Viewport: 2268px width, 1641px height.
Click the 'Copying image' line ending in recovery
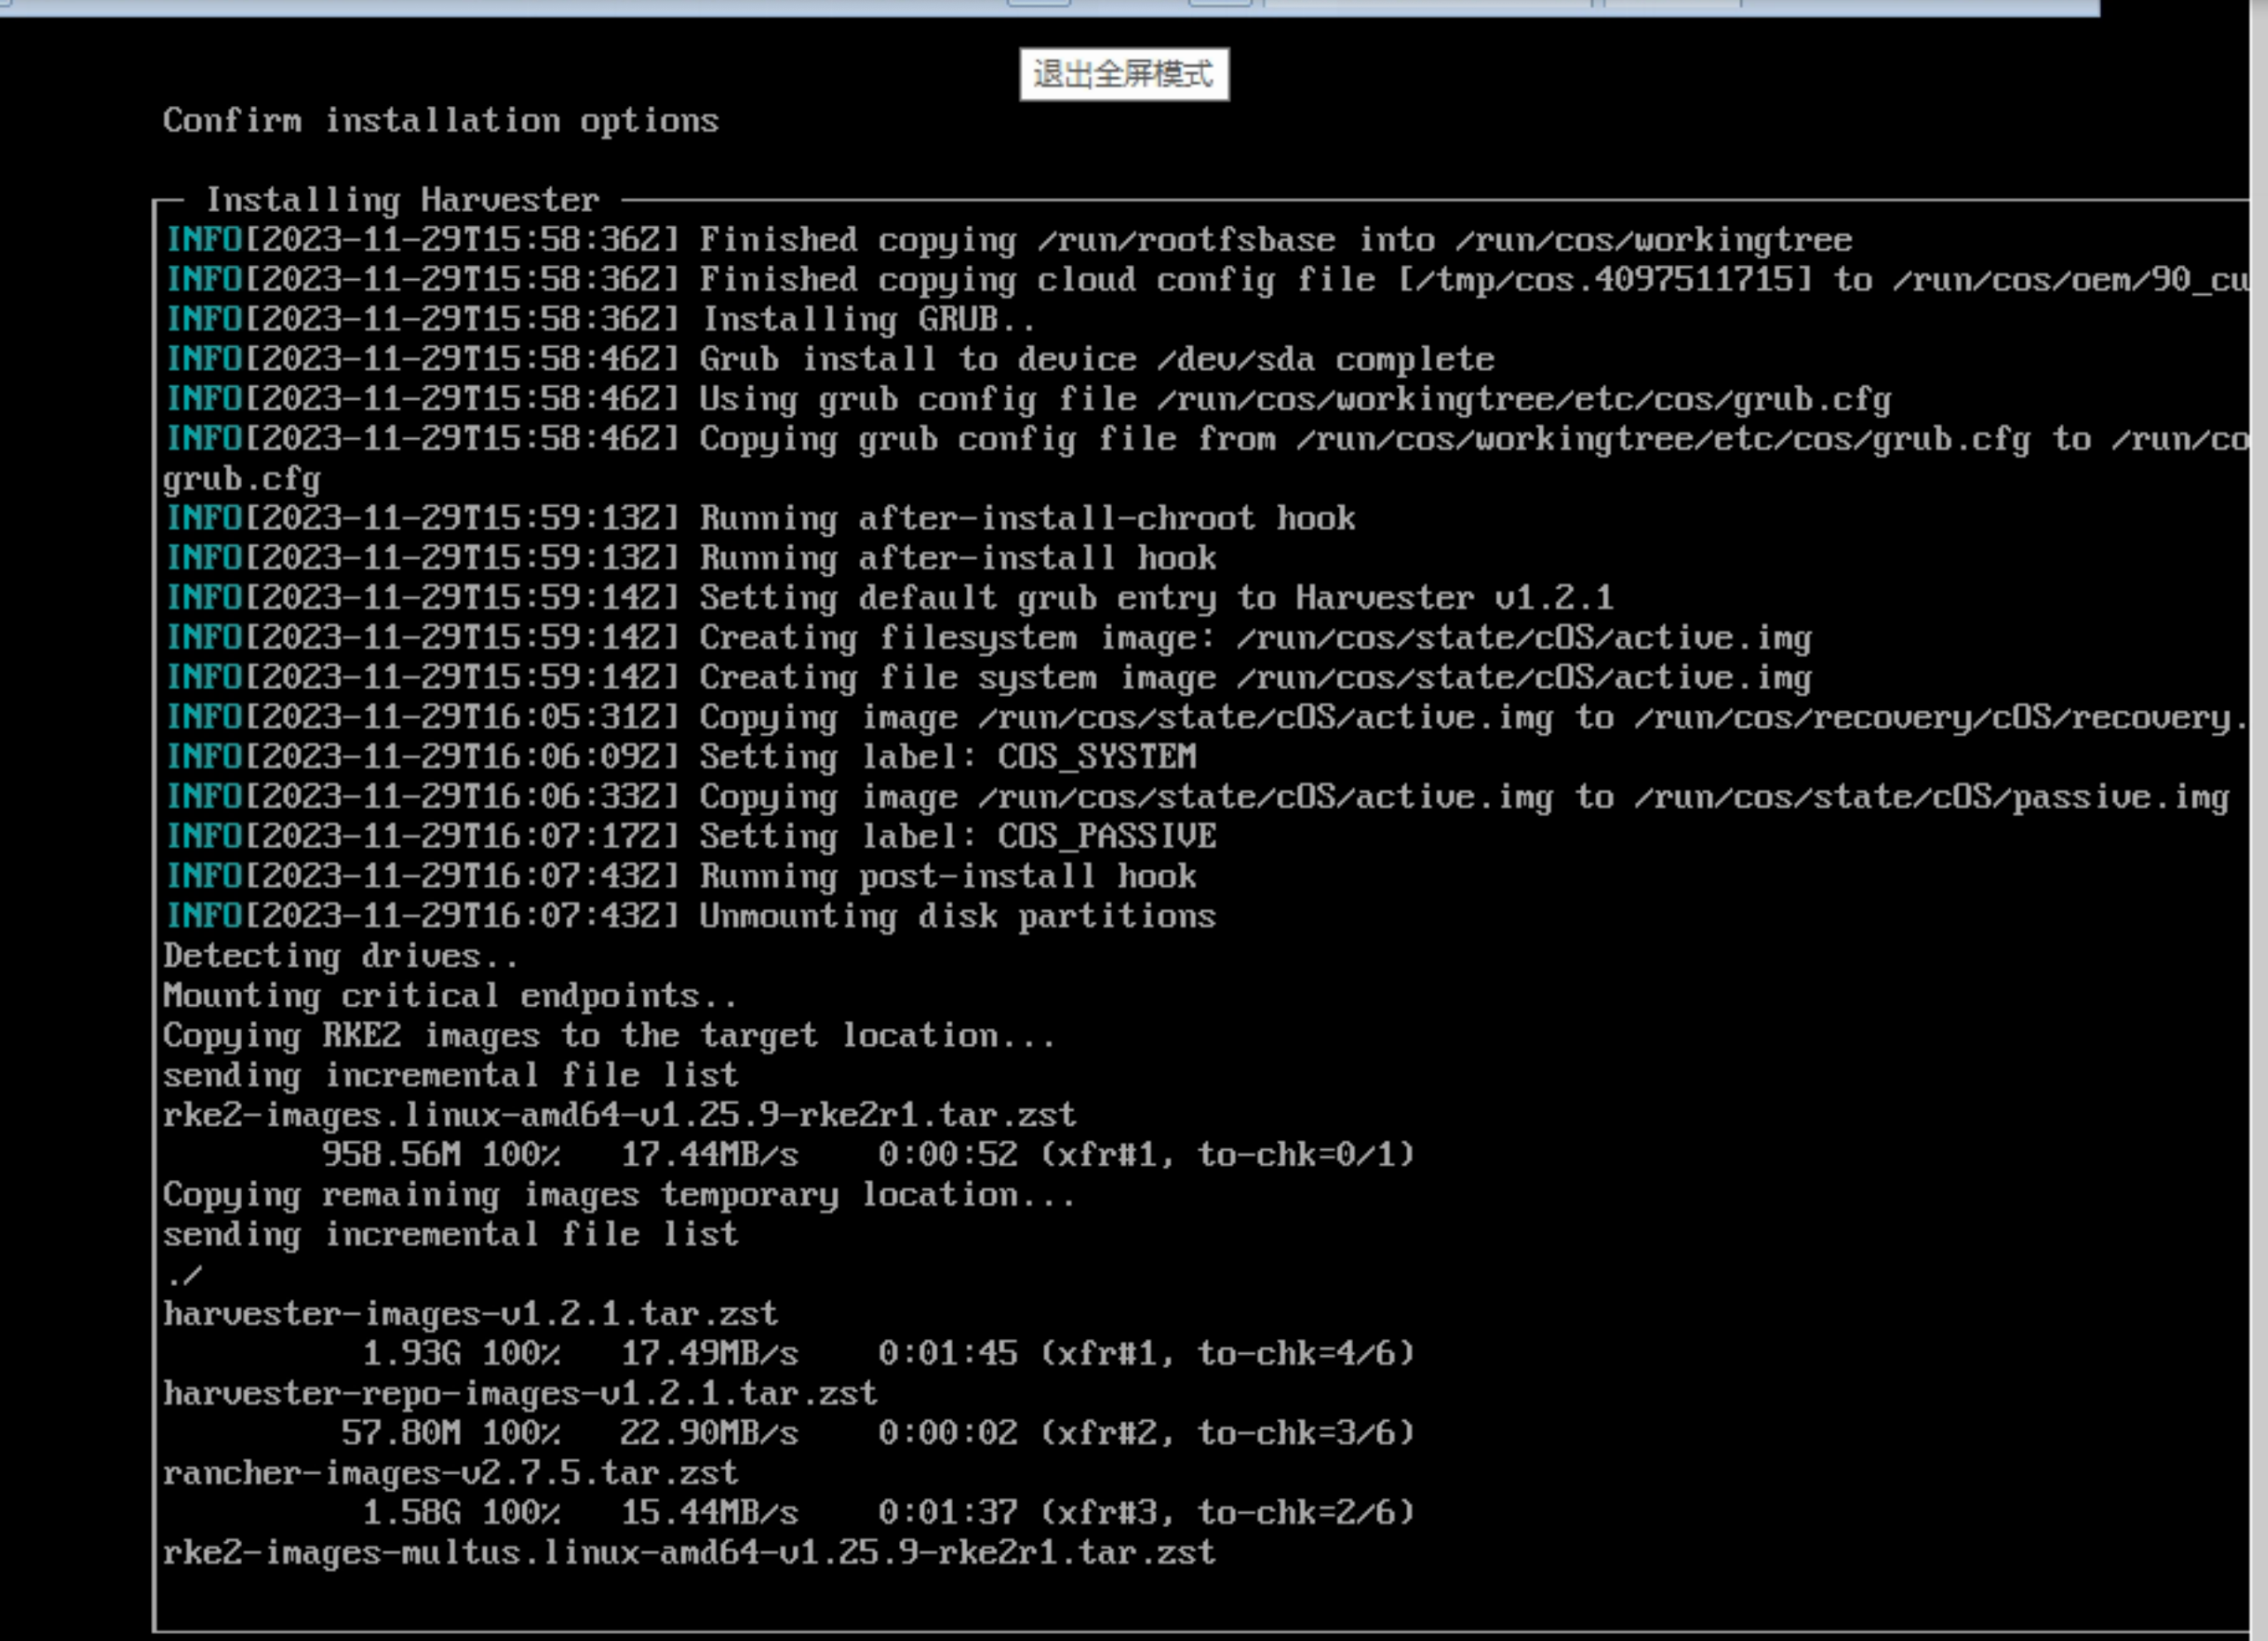1206,717
